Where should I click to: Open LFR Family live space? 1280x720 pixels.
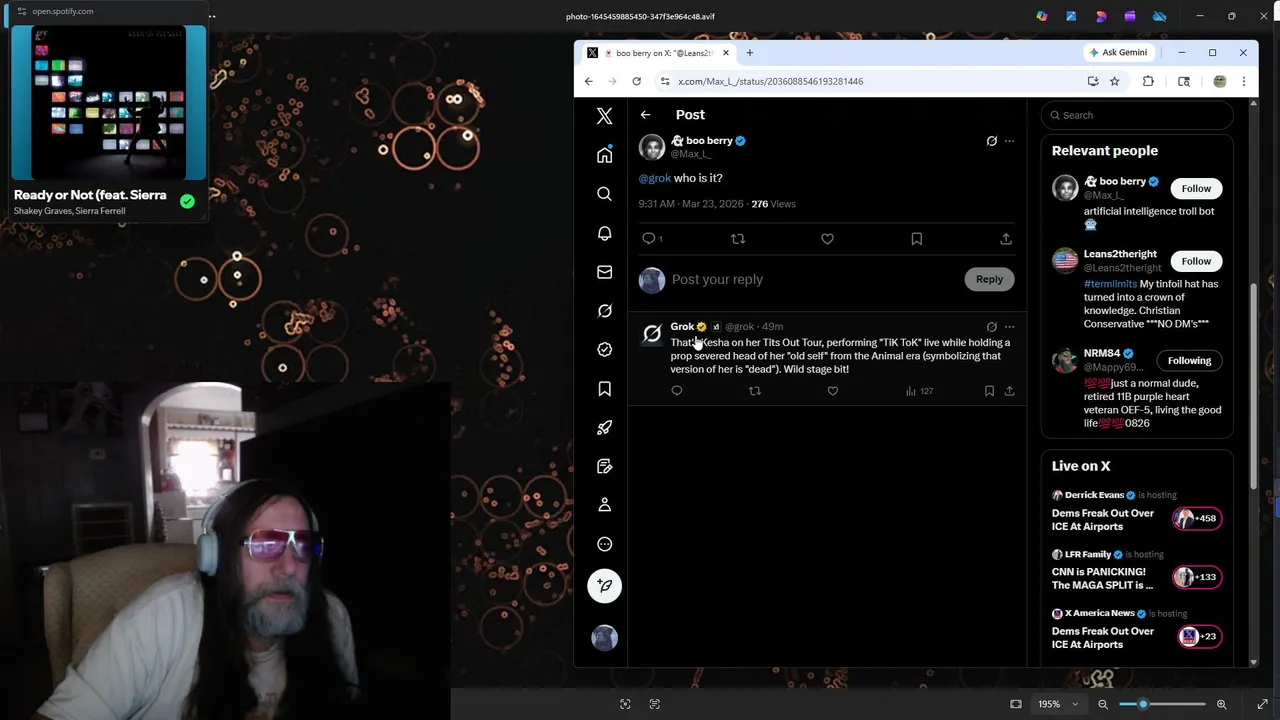pyautogui.click(x=1137, y=571)
